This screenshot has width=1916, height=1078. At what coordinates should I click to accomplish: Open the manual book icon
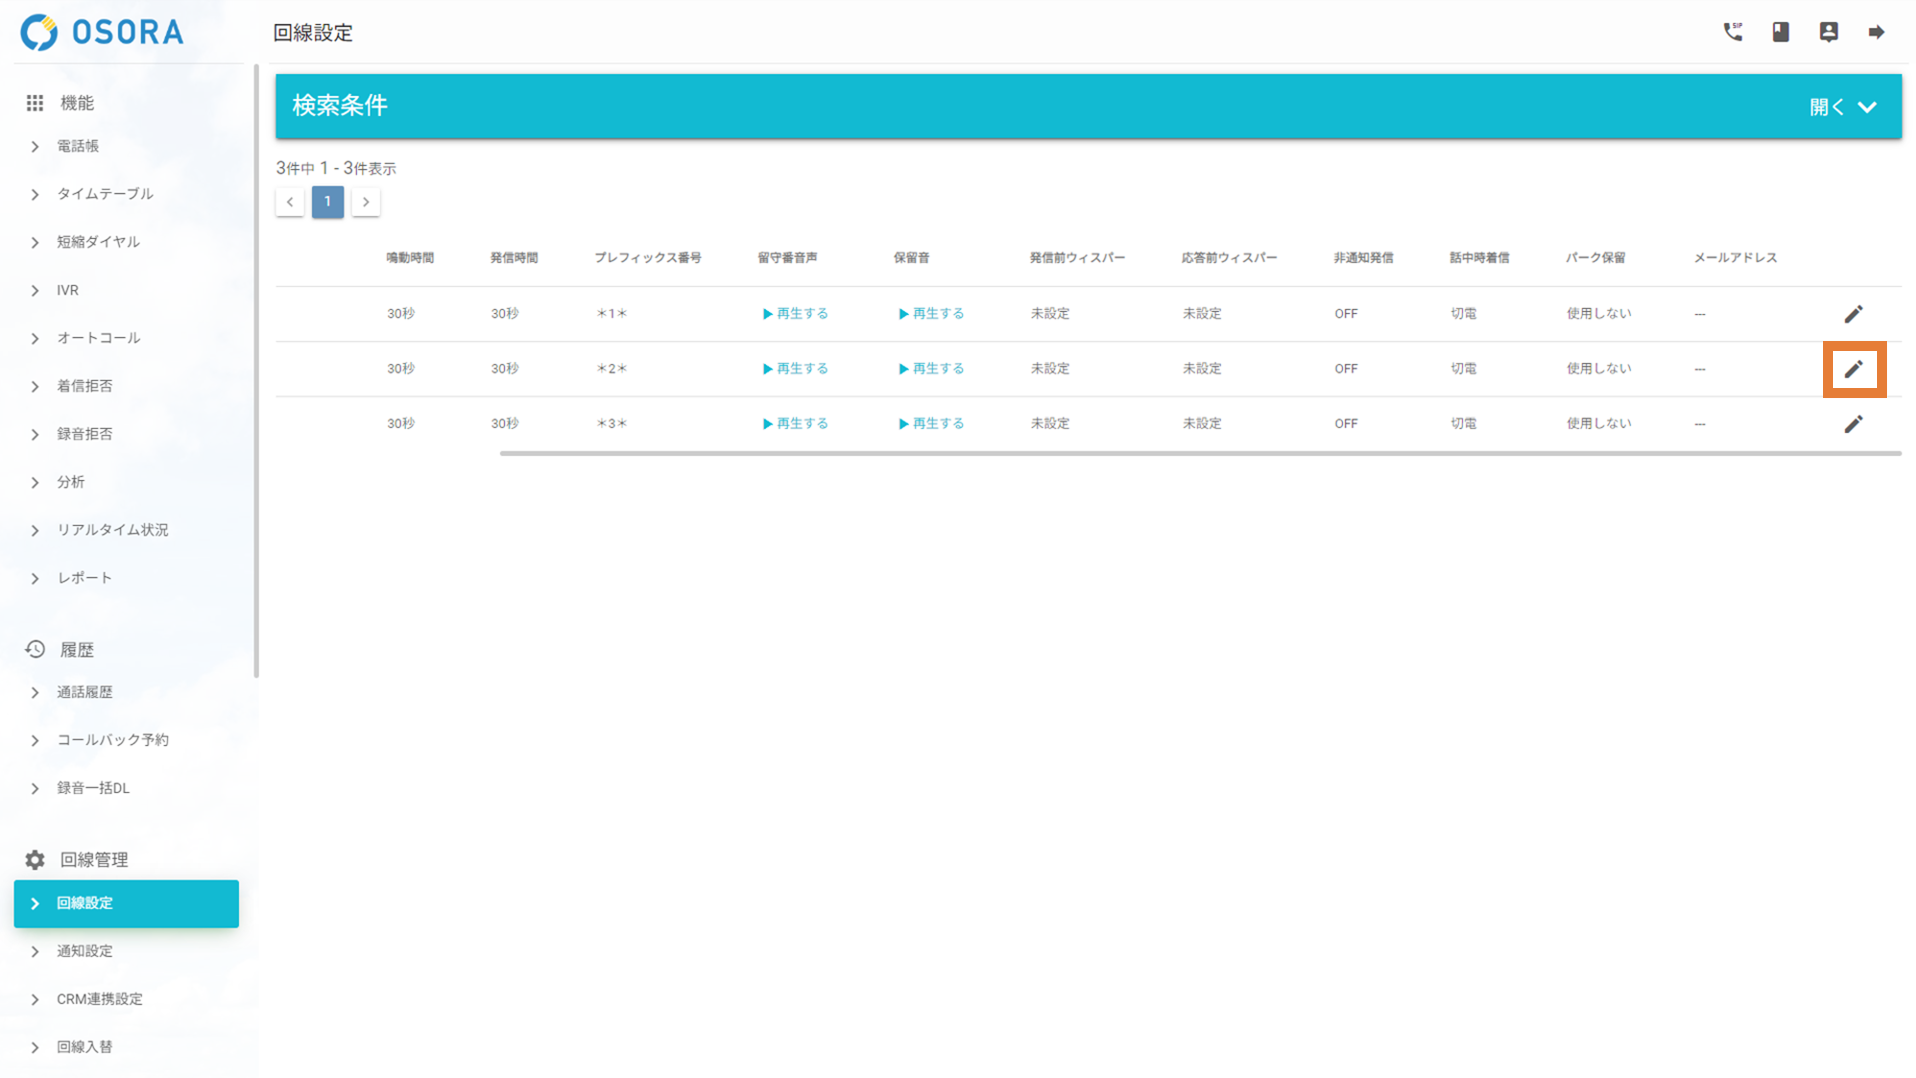tap(1780, 32)
